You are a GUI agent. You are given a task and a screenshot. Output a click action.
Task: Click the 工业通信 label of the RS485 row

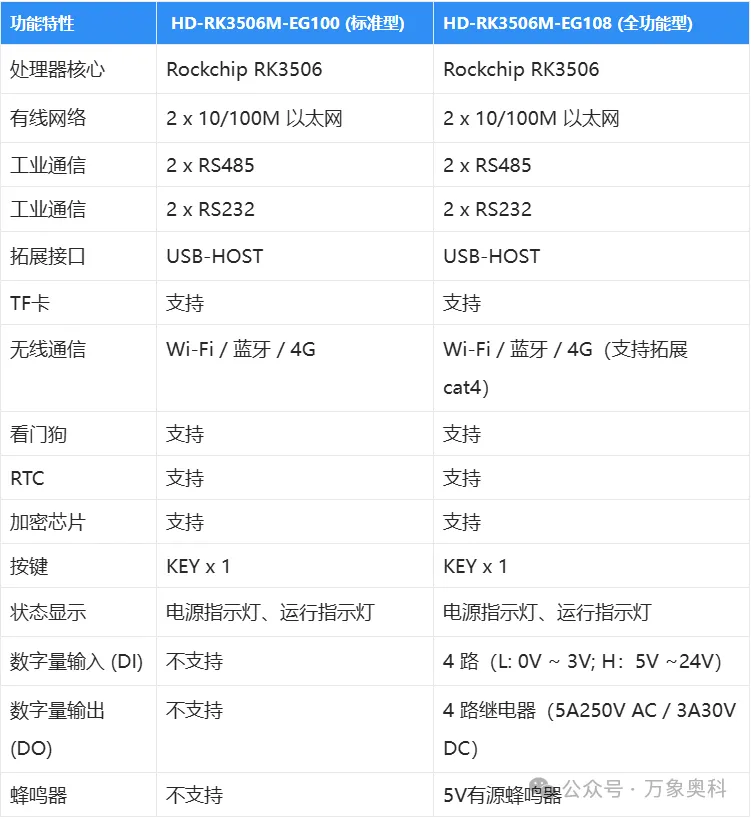(48, 165)
